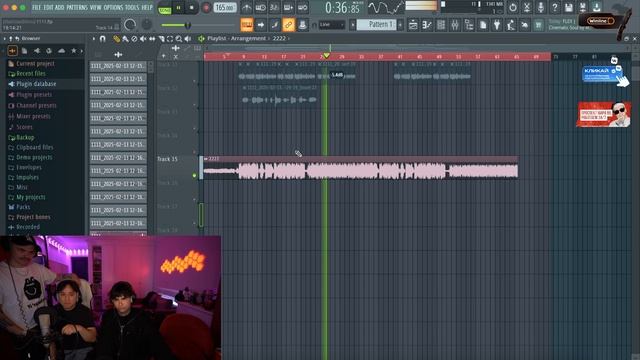Toggle the multilink to controllers icon
The width and height of the screenshot is (640, 360).
point(289,25)
